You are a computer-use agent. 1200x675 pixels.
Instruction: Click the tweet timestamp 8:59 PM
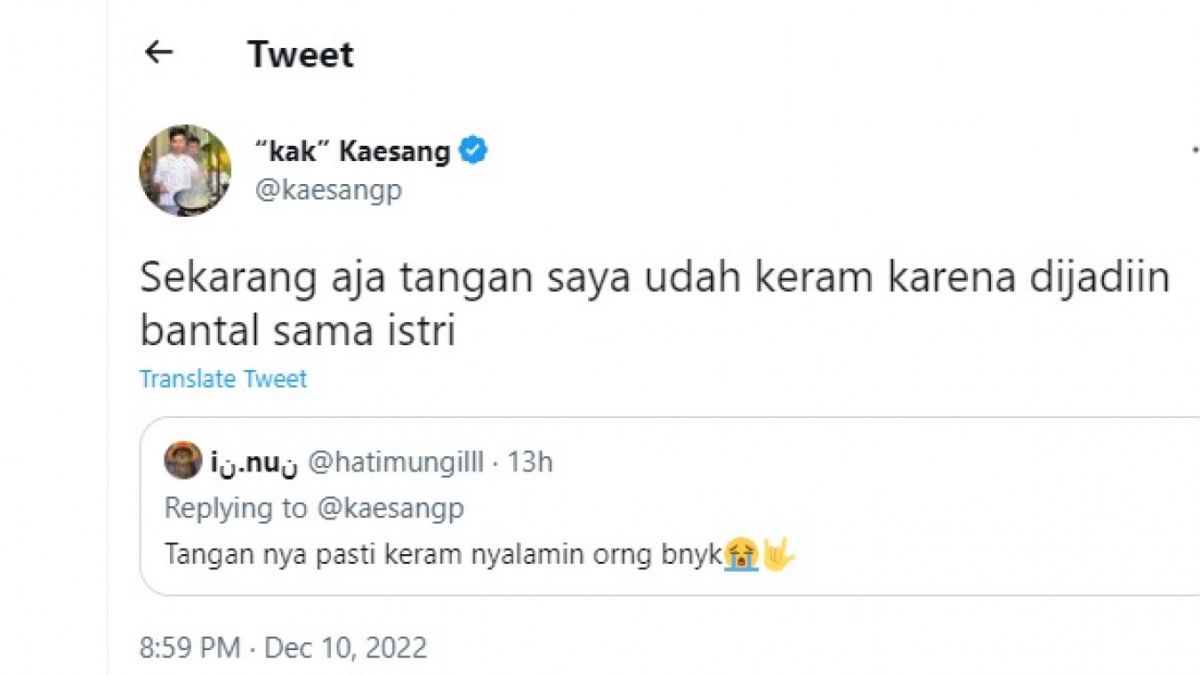[185, 646]
